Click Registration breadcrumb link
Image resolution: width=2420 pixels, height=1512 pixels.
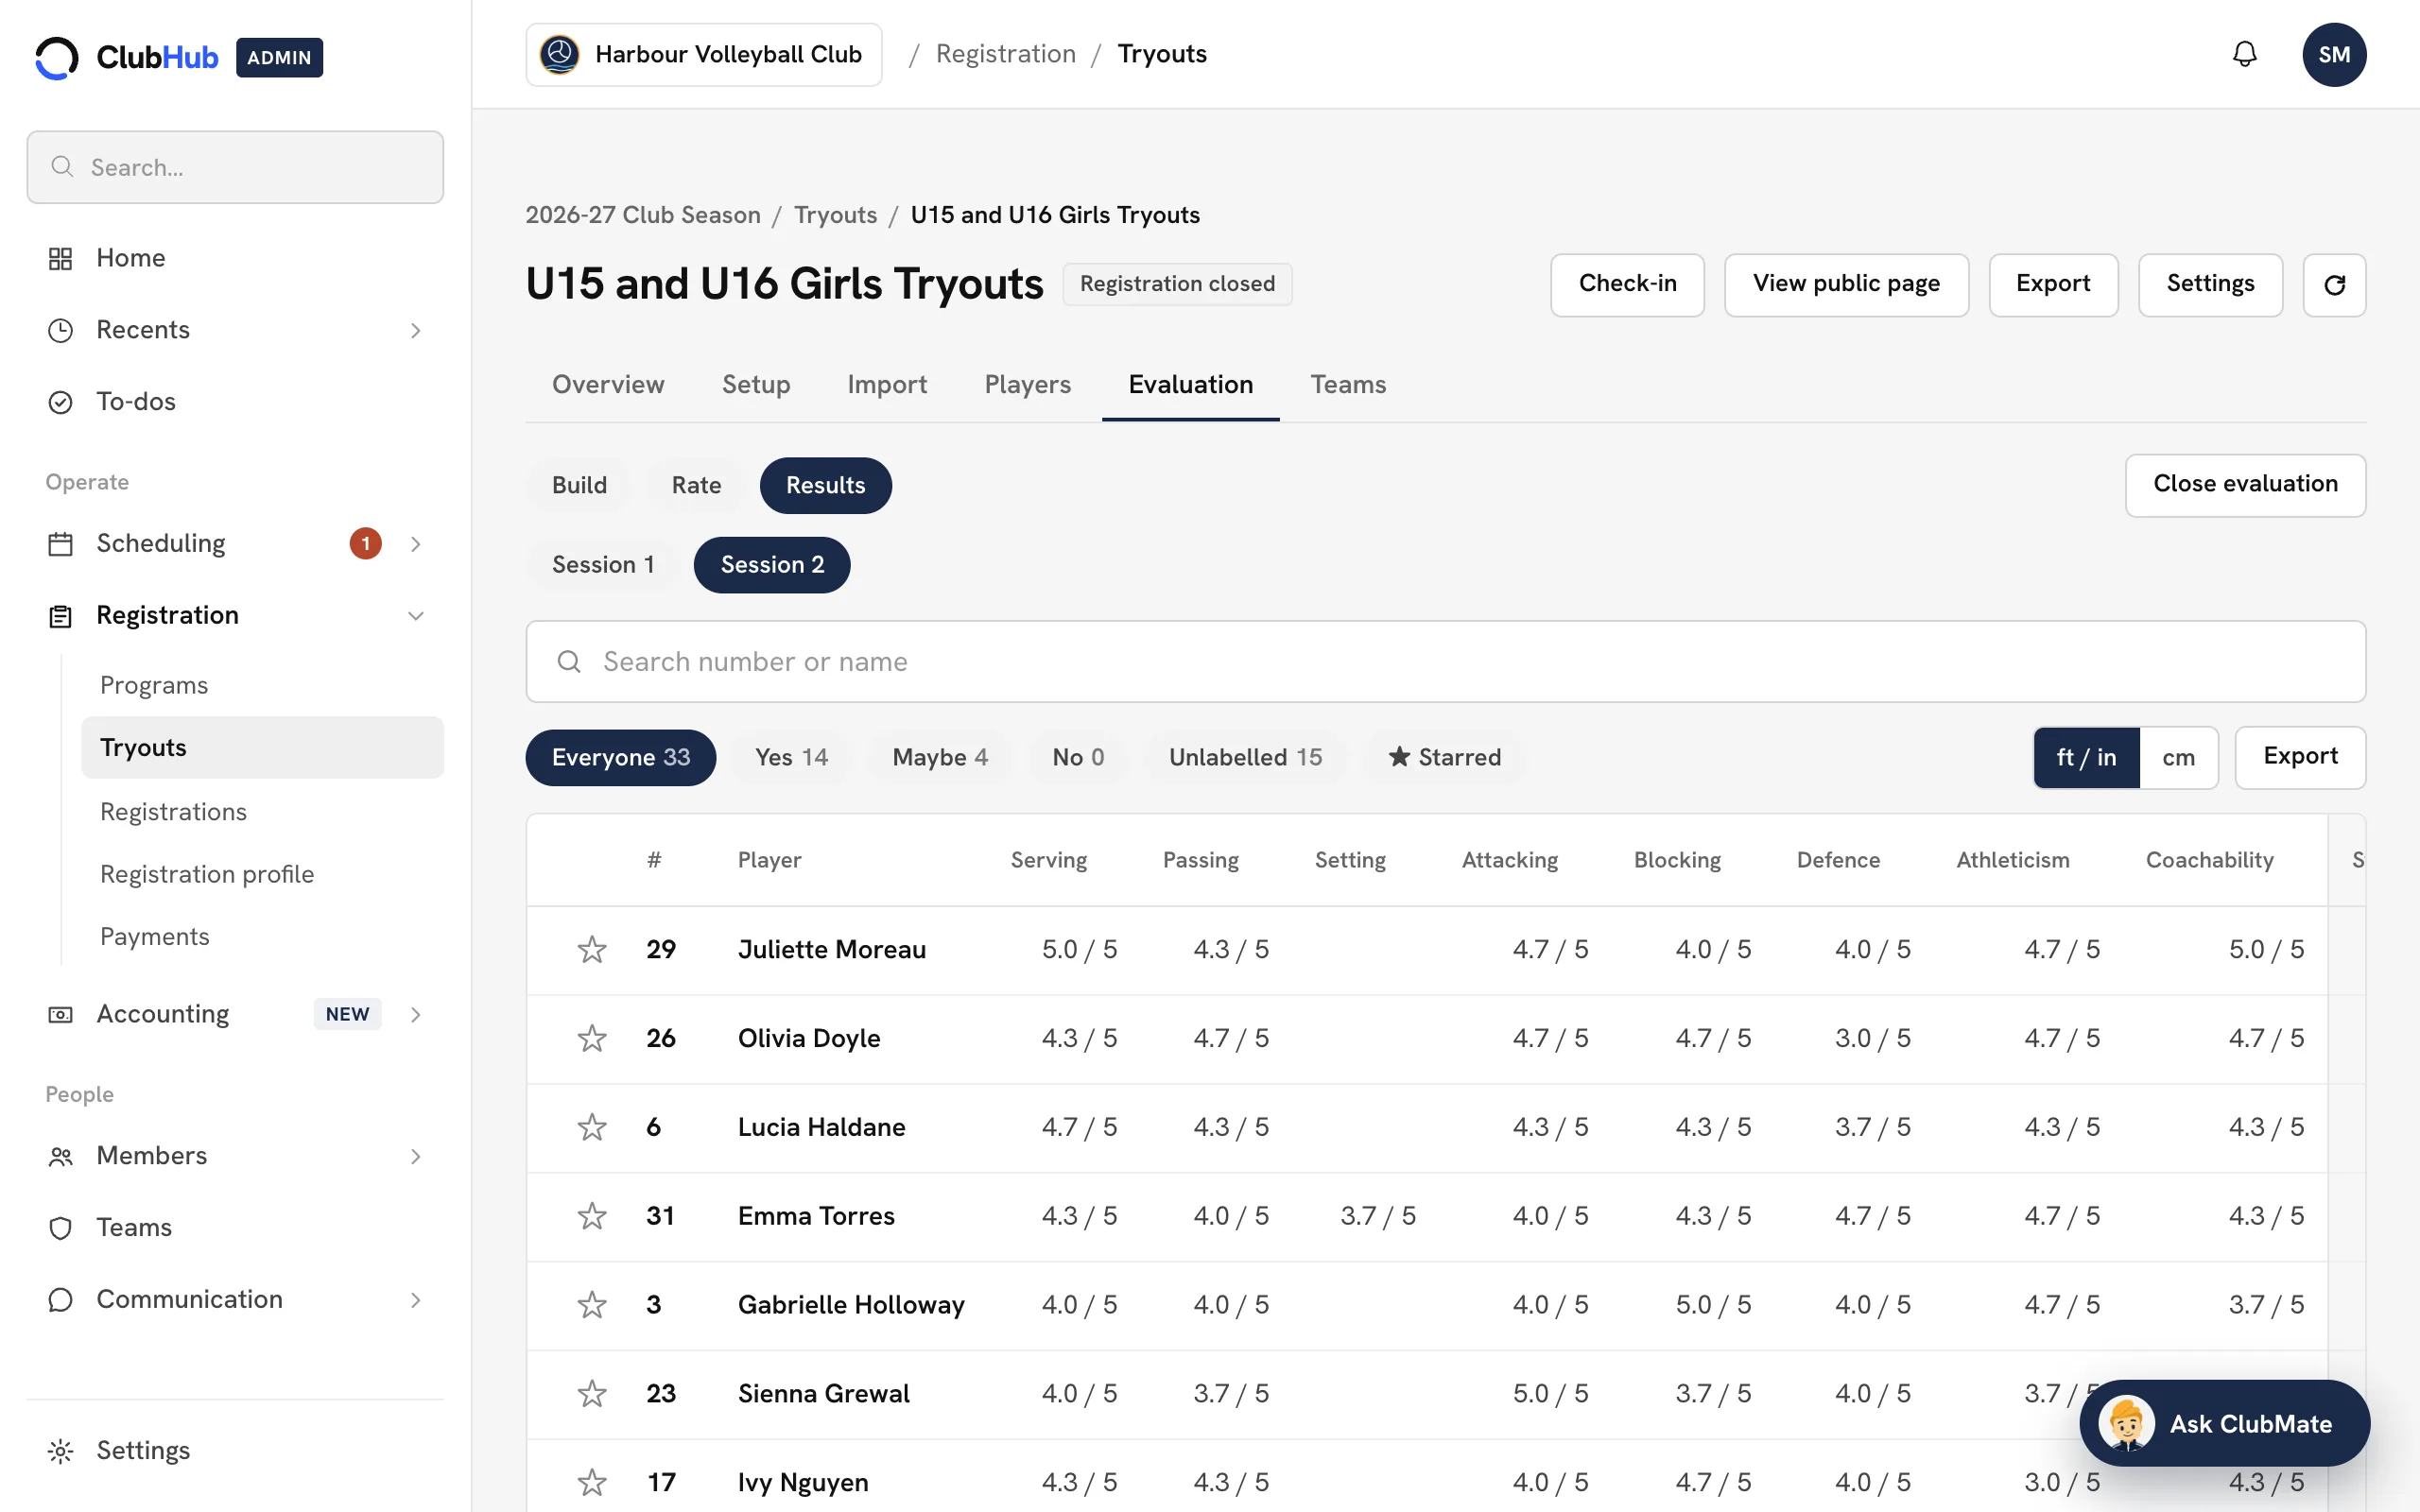click(x=1005, y=54)
